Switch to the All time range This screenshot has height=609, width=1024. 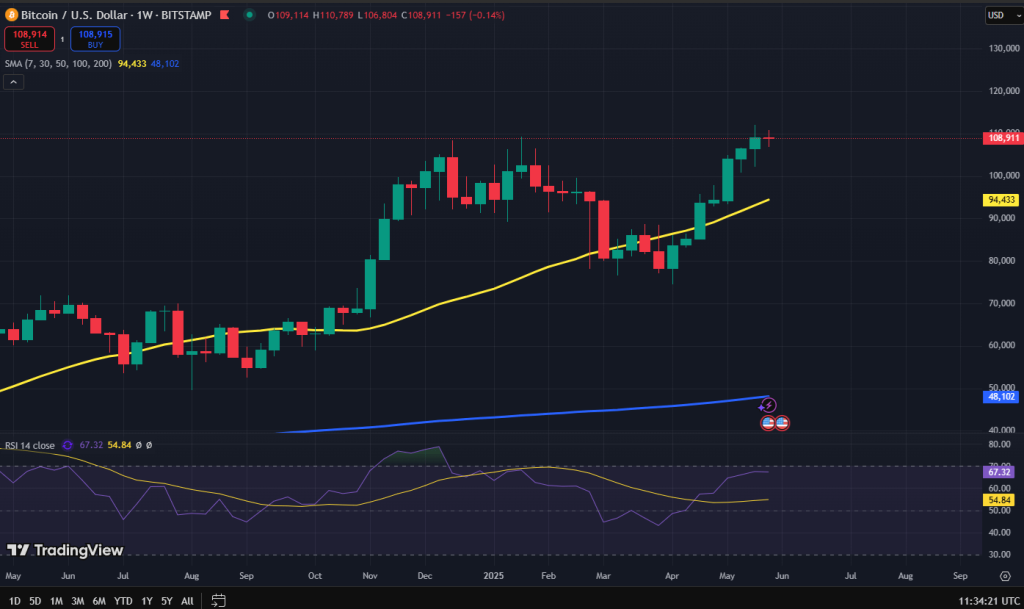(187, 601)
